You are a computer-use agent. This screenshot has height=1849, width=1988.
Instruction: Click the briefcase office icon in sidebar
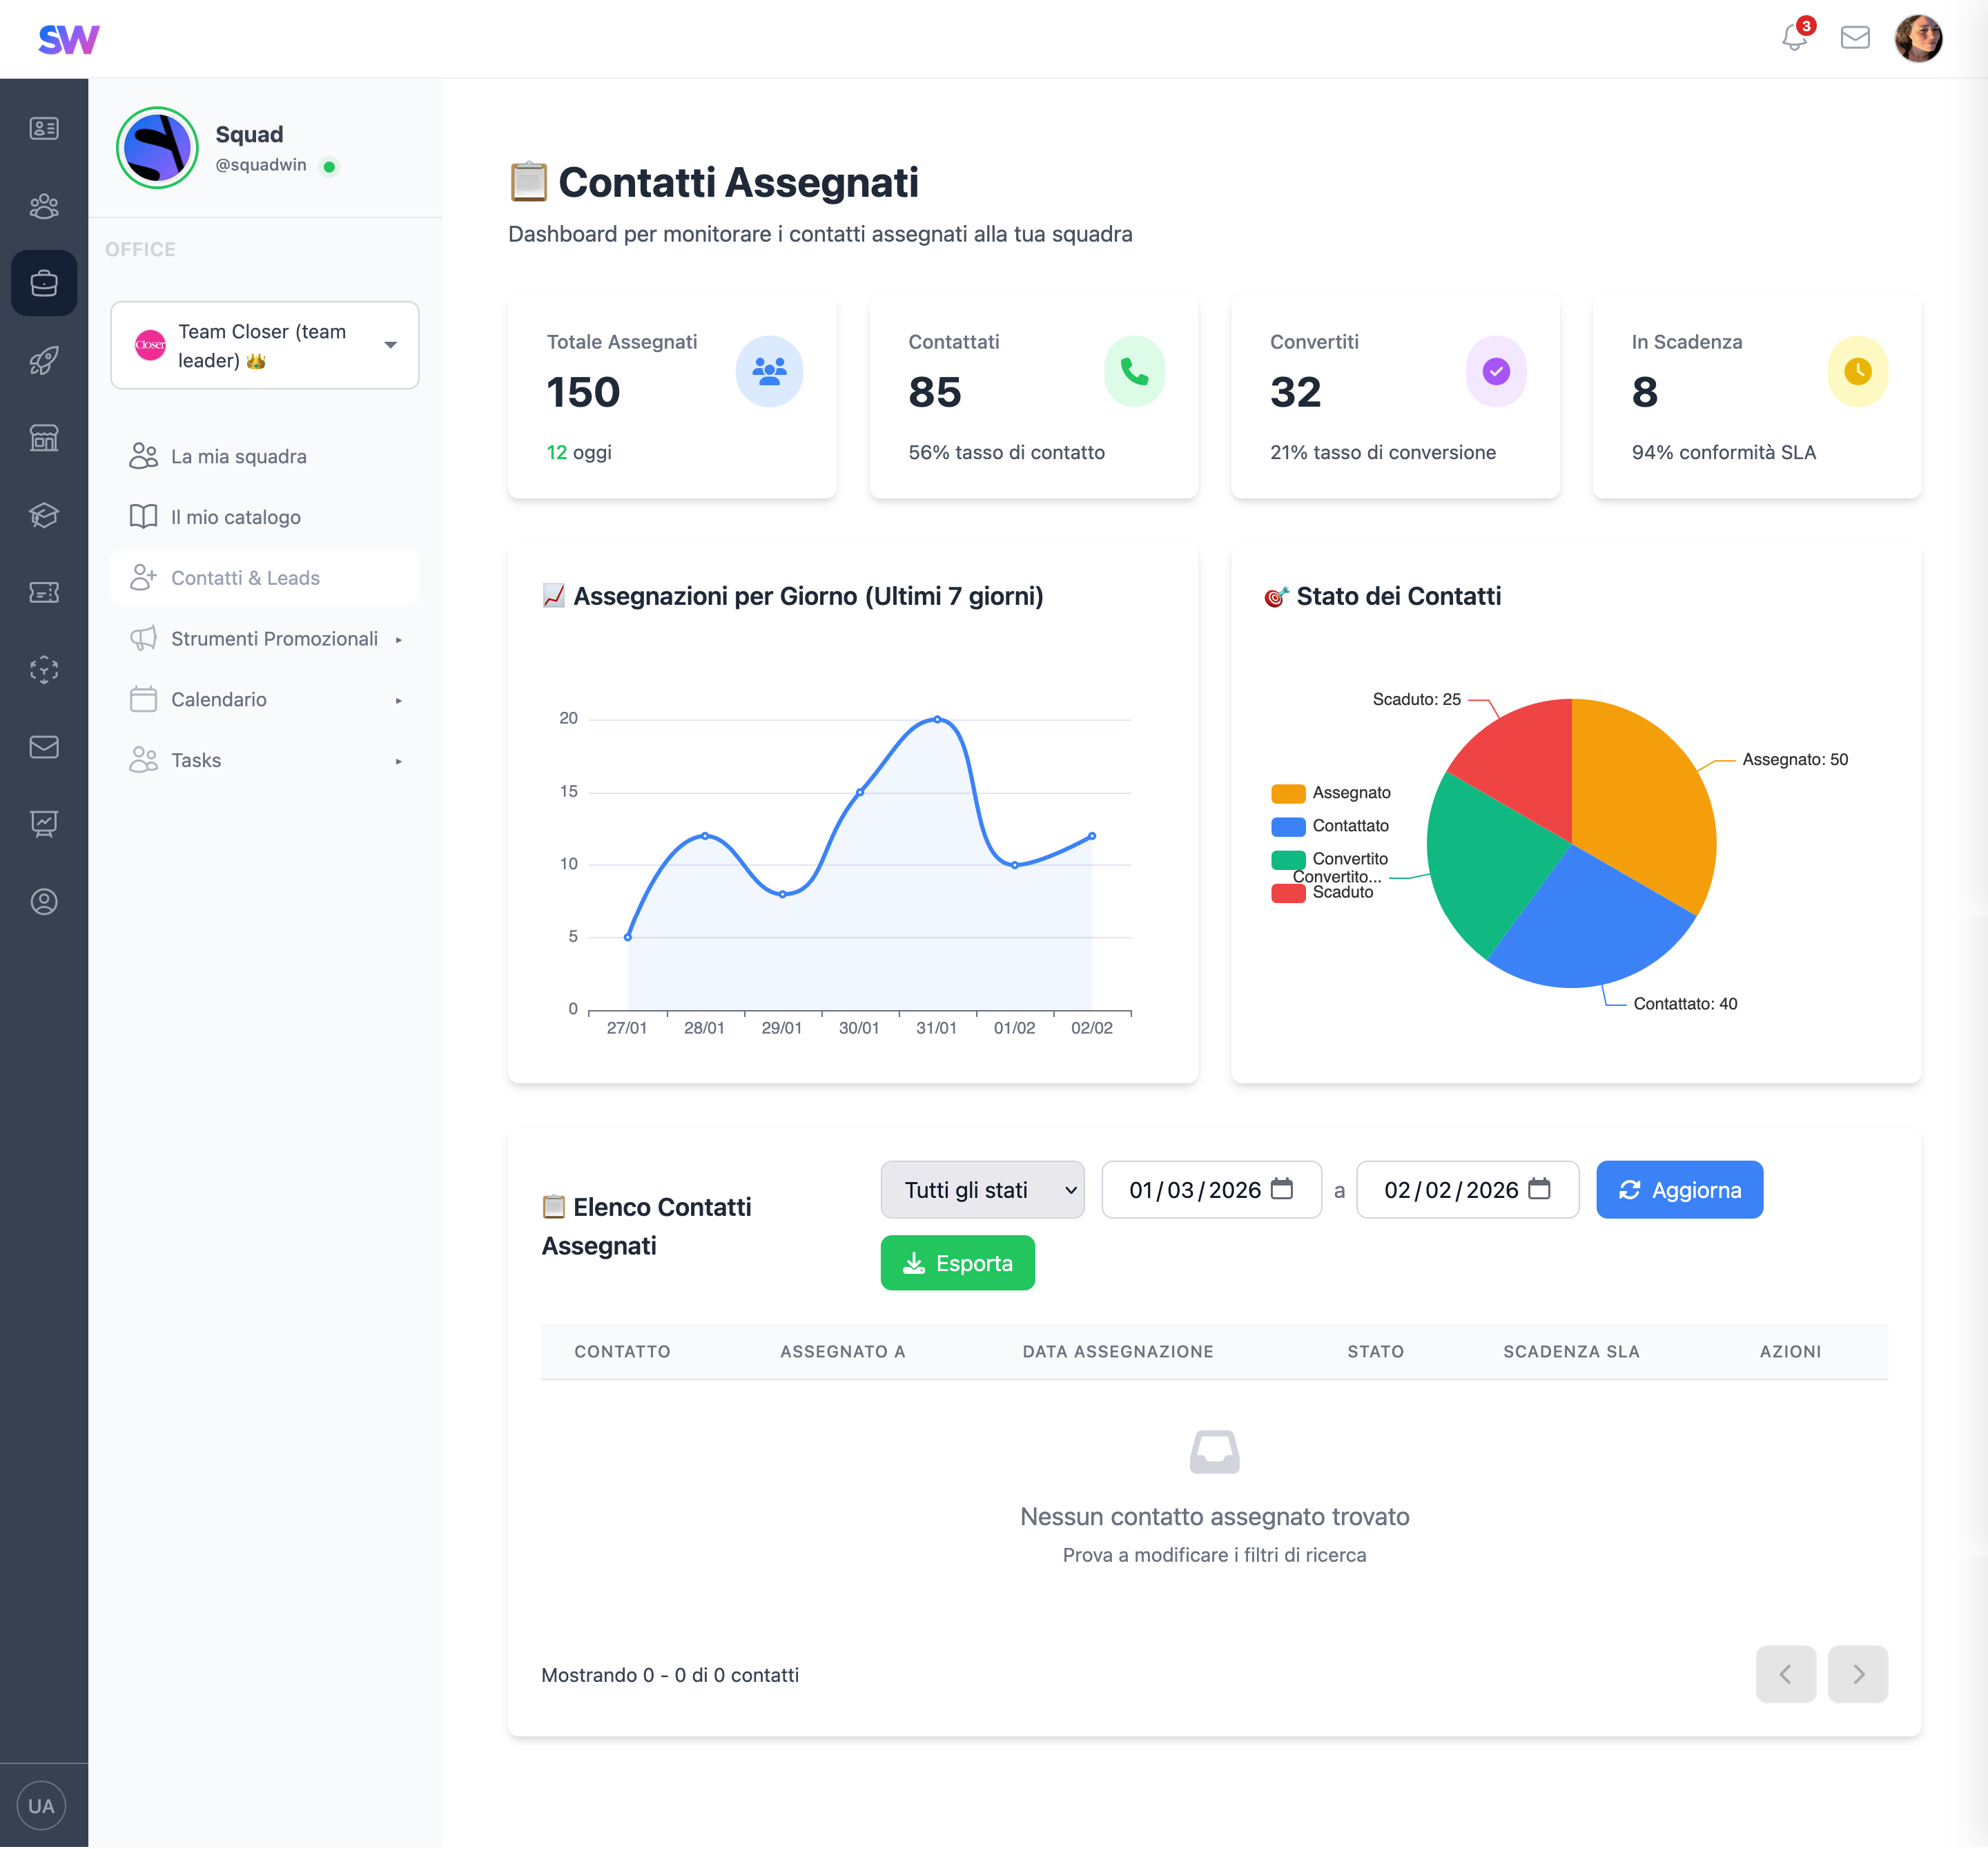pyautogui.click(x=44, y=283)
